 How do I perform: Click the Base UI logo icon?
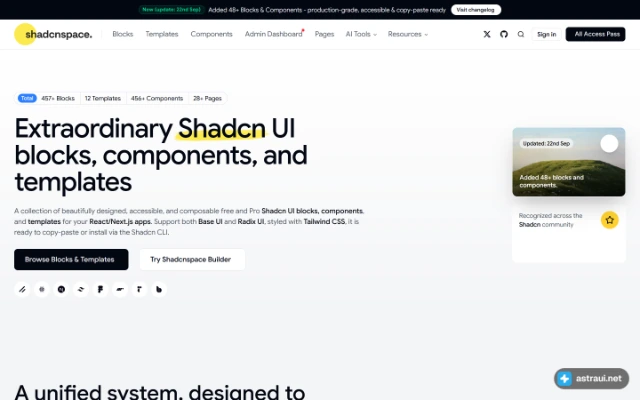click(x=159, y=289)
